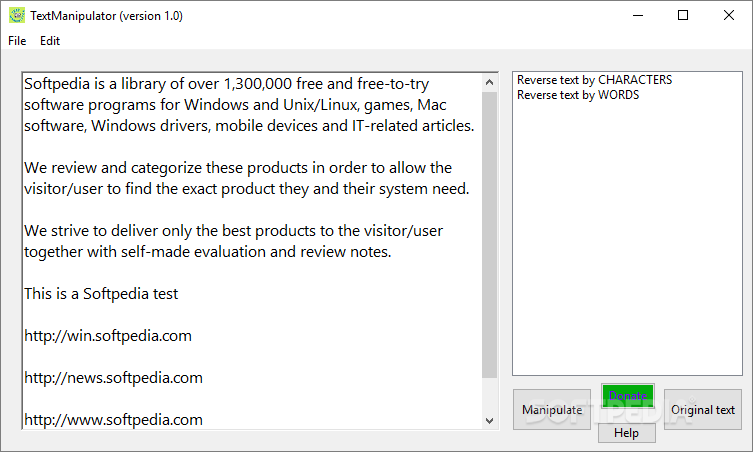753x452 pixels.
Task: Click the green Donate button
Action: tap(628, 396)
